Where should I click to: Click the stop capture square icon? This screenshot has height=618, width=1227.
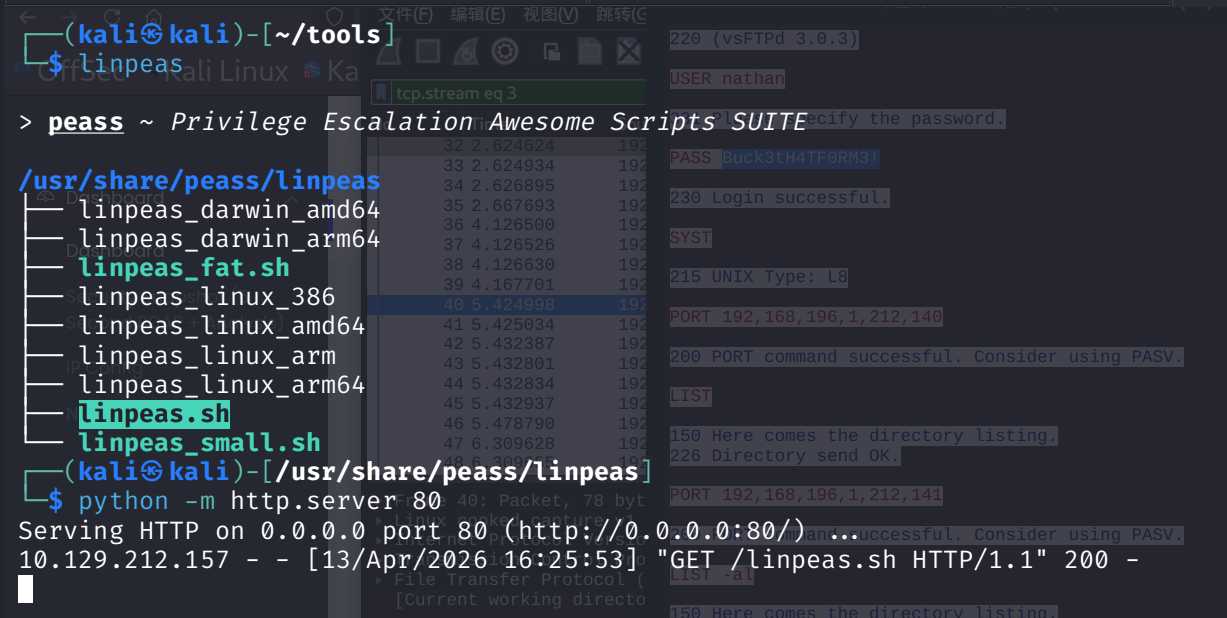coord(428,51)
